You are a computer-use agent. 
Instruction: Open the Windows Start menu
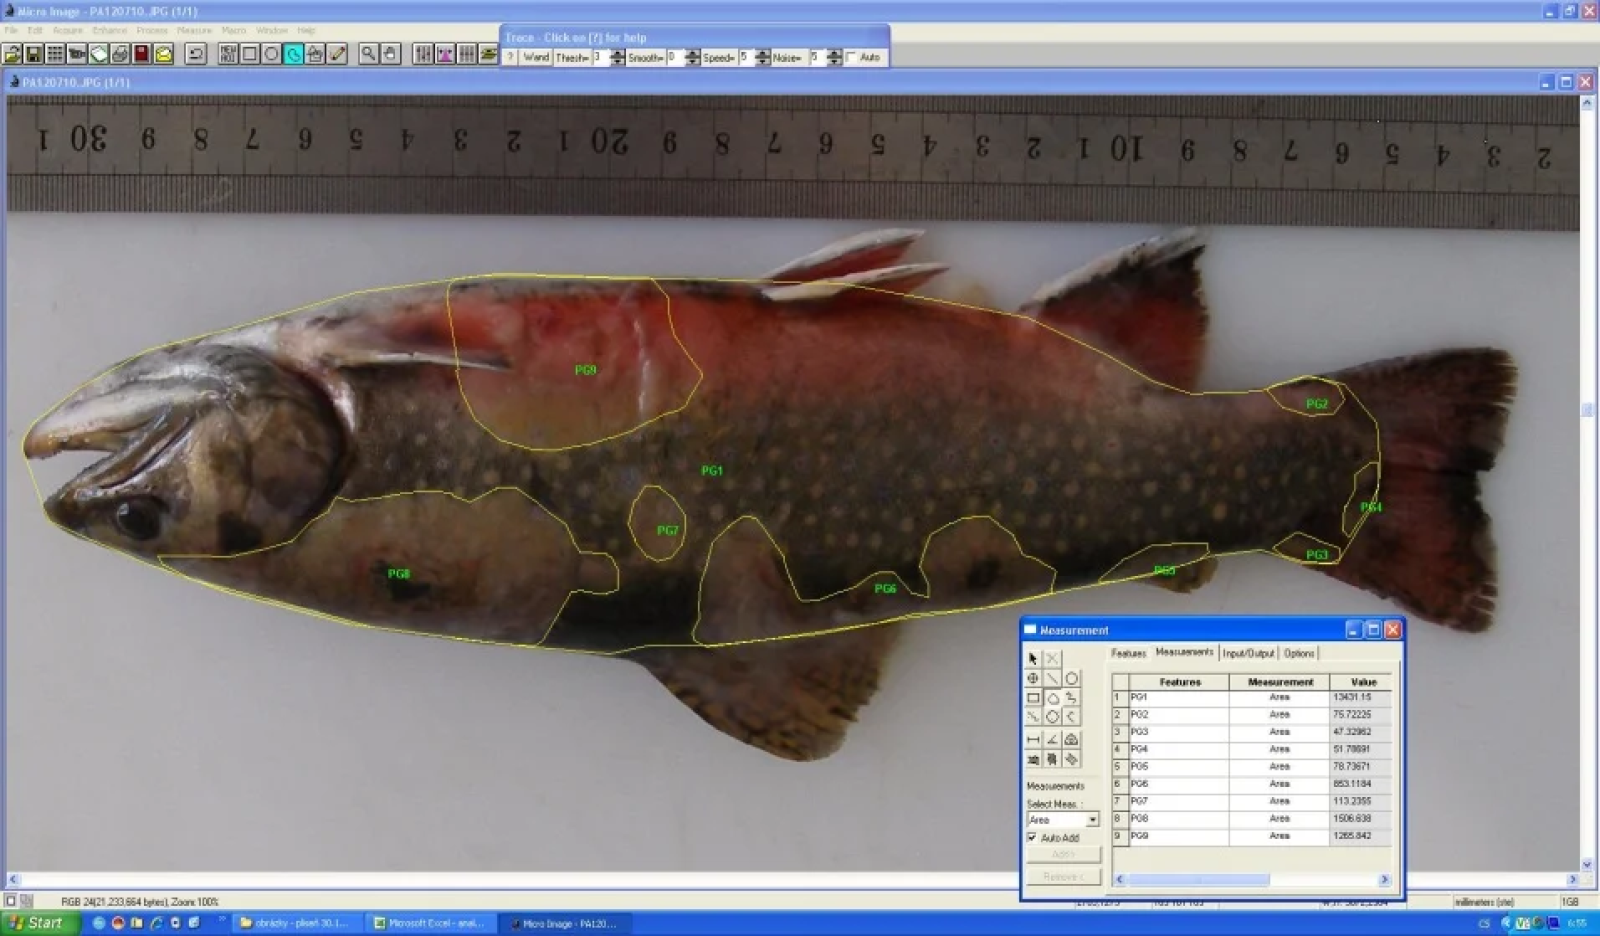click(36, 923)
